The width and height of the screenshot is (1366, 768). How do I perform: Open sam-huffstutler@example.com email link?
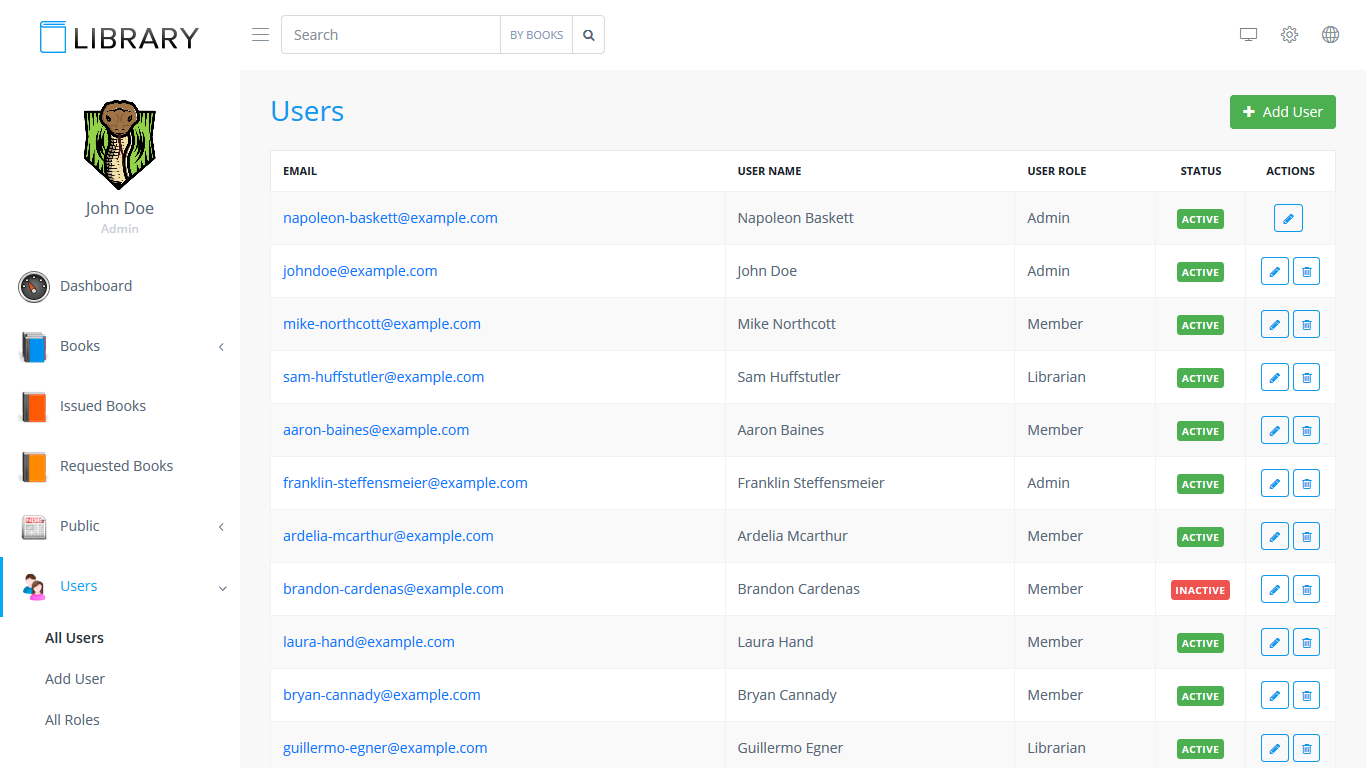(383, 377)
